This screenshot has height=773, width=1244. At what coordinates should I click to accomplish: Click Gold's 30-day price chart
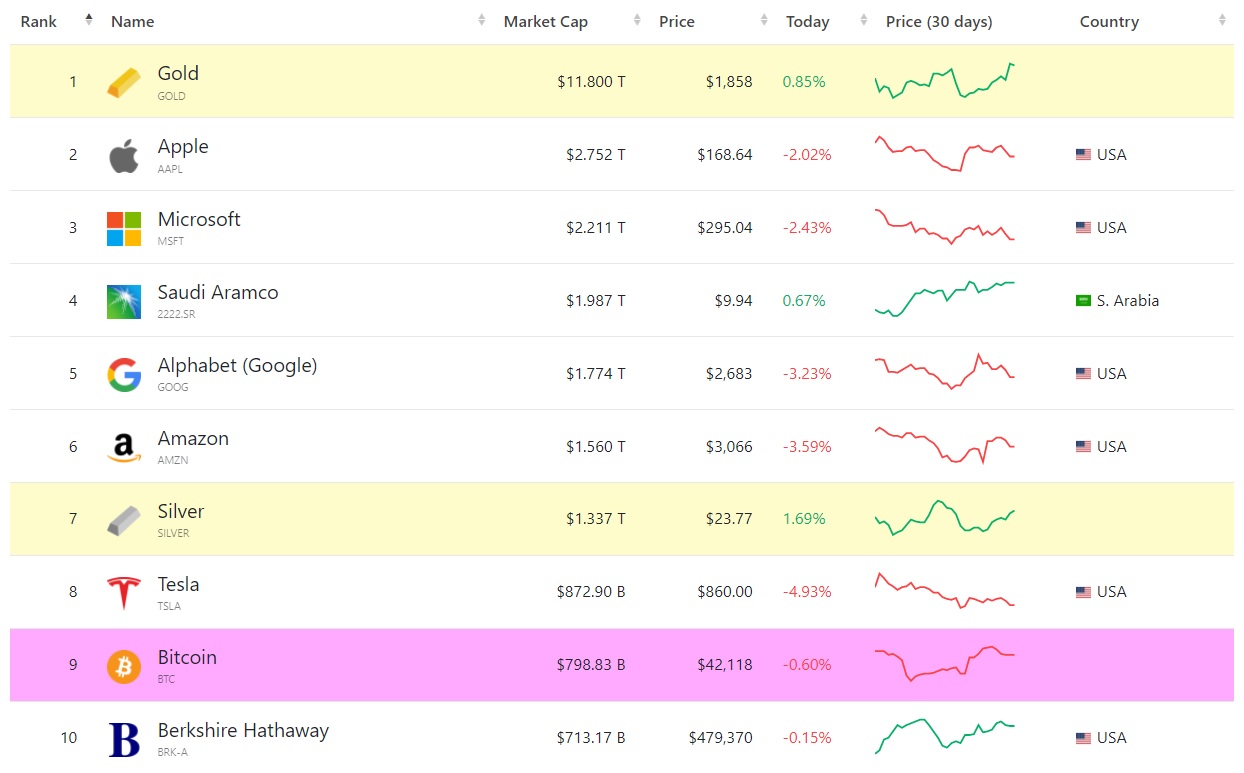pyautogui.click(x=944, y=81)
